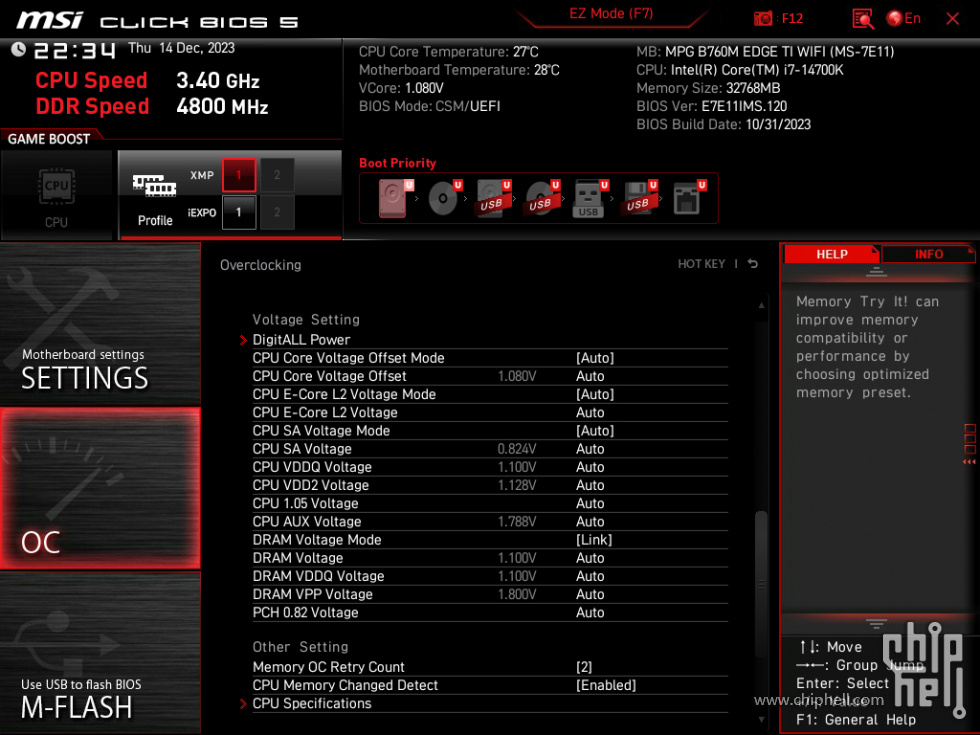Edit the CPU 1.05 Voltage Auto field
Image resolution: width=980 pixels, height=735 pixels.
pos(589,503)
